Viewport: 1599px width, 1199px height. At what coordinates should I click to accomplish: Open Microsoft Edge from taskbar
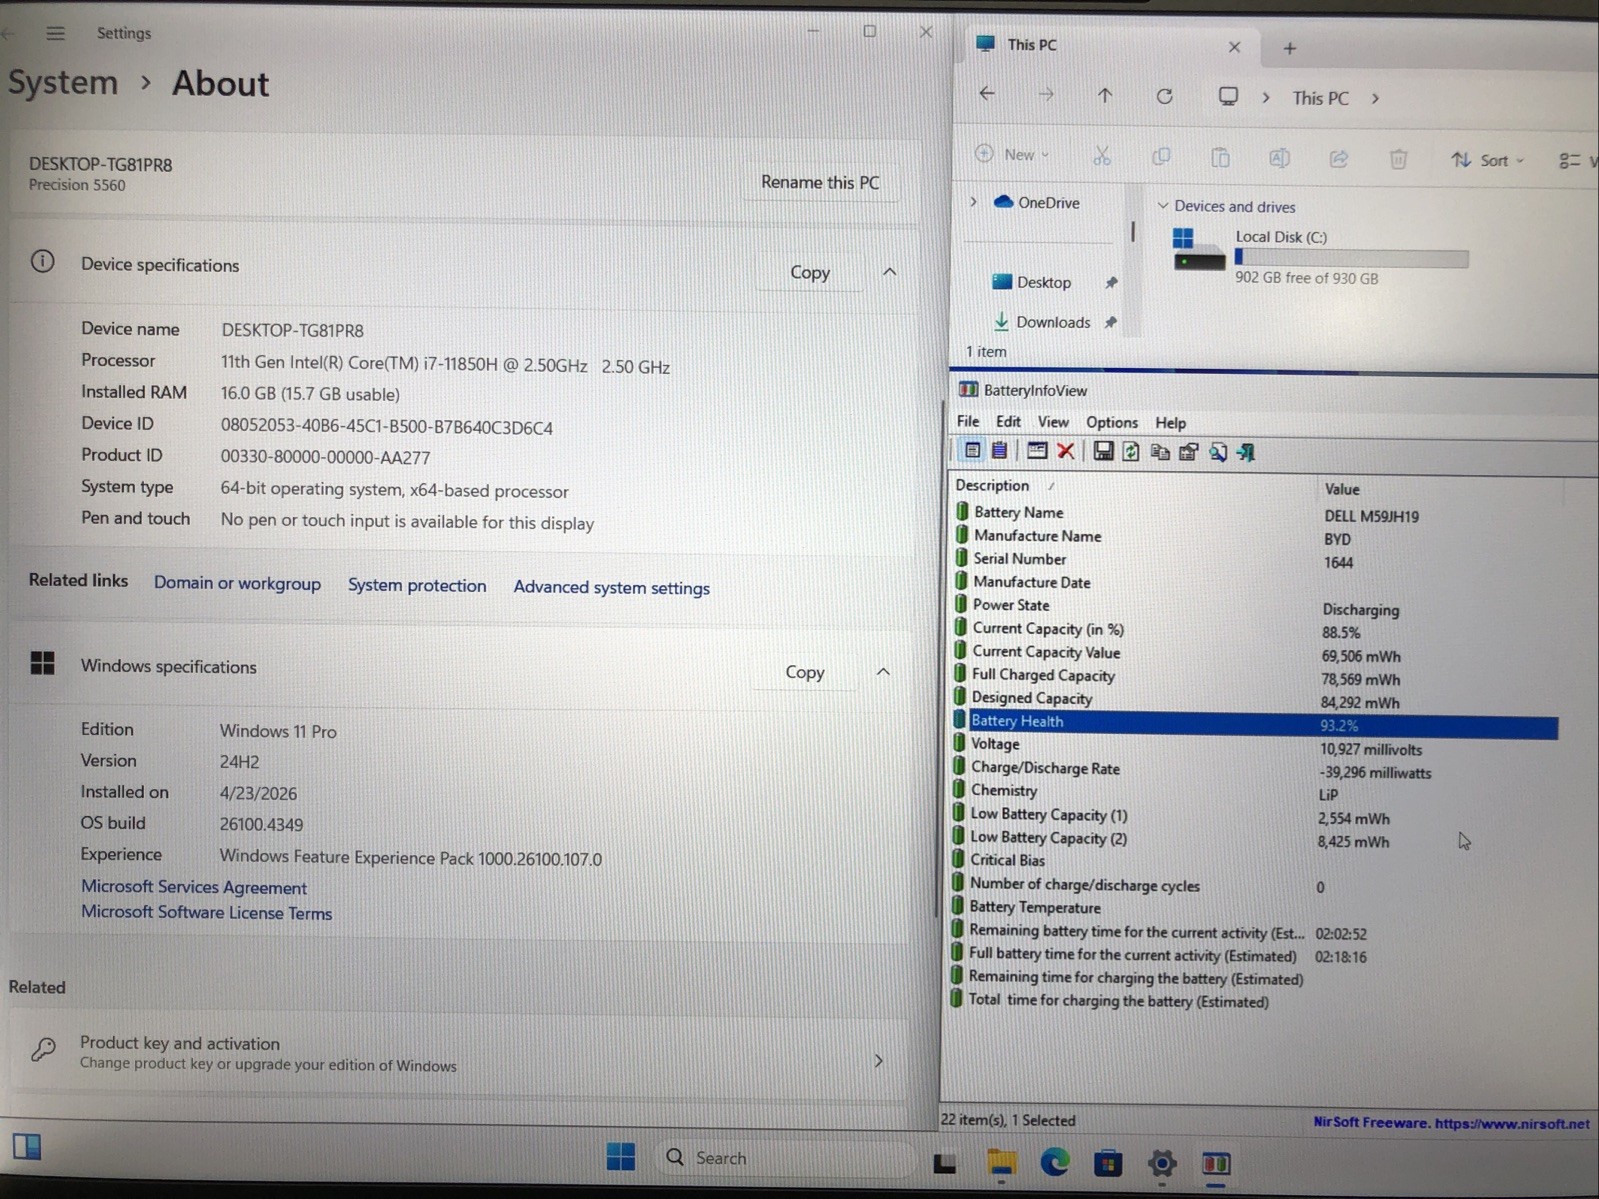coord(1054,1162)
